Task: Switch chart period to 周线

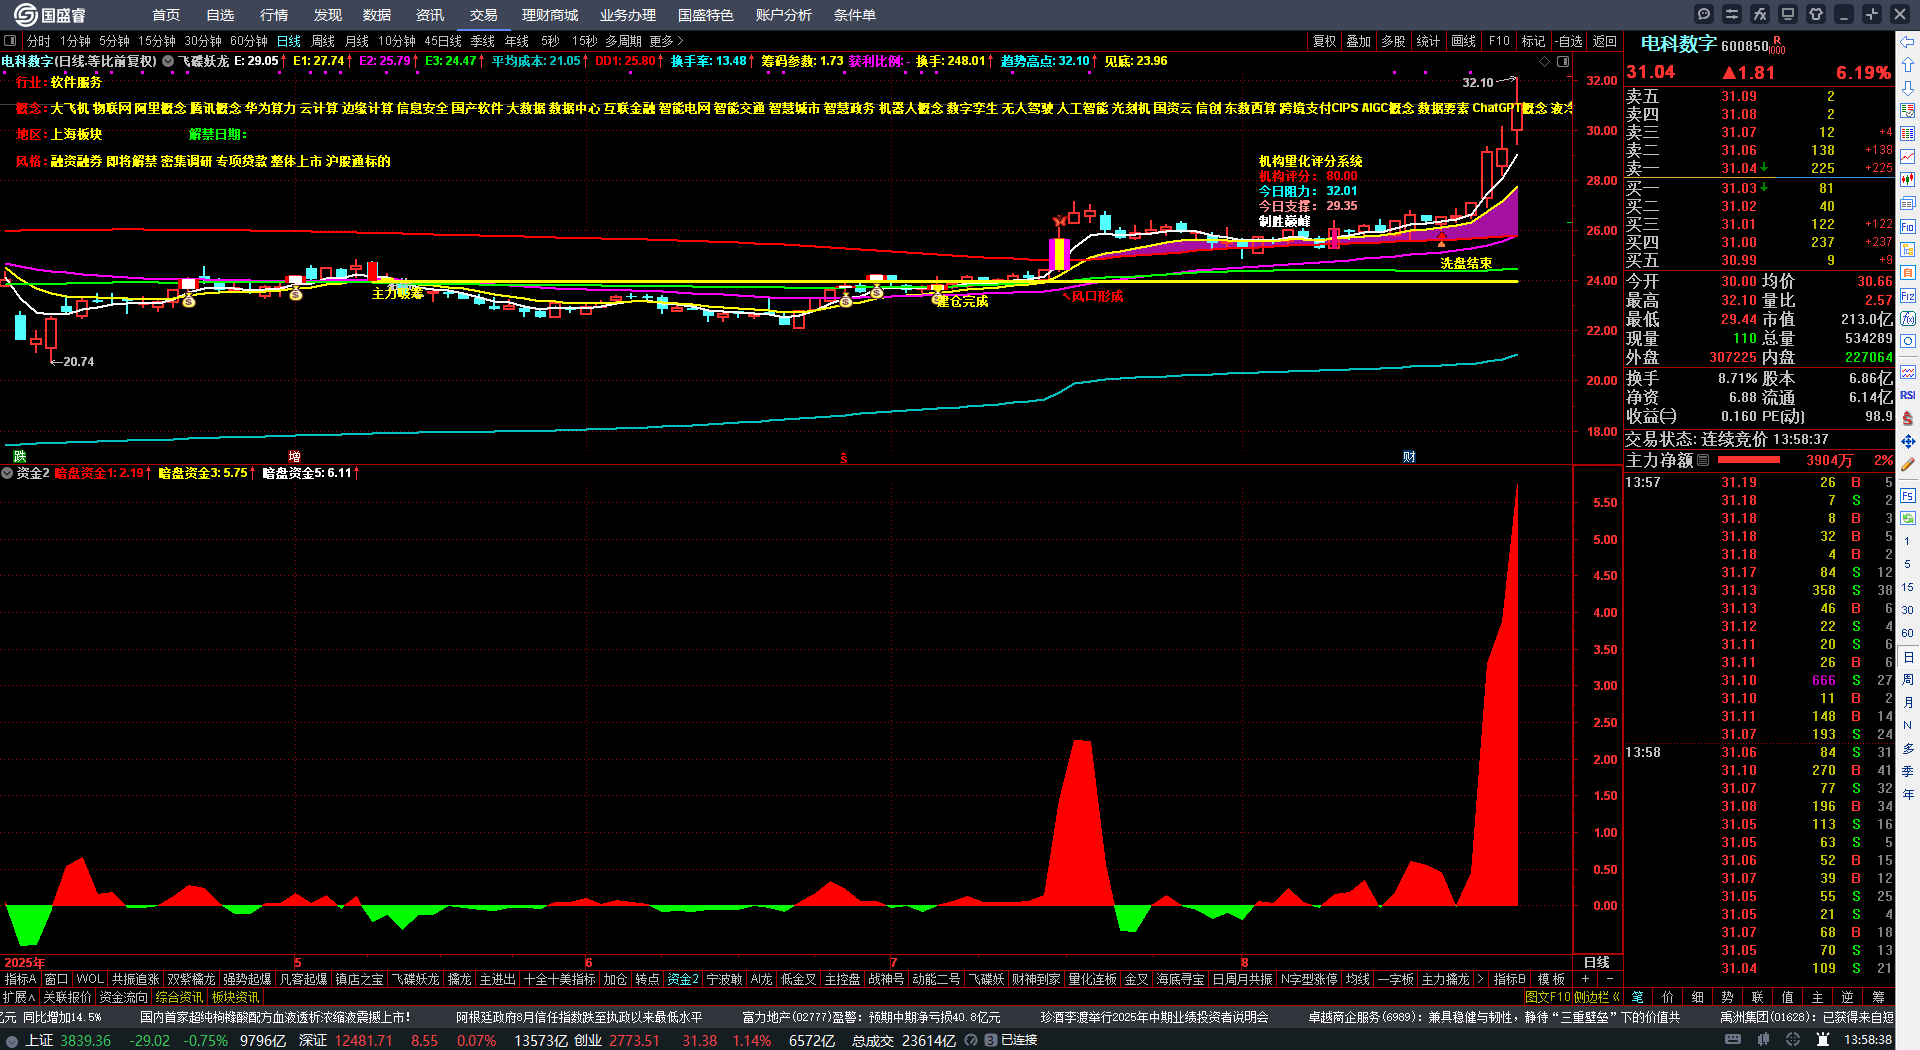Action: click(x=323, y=41)
